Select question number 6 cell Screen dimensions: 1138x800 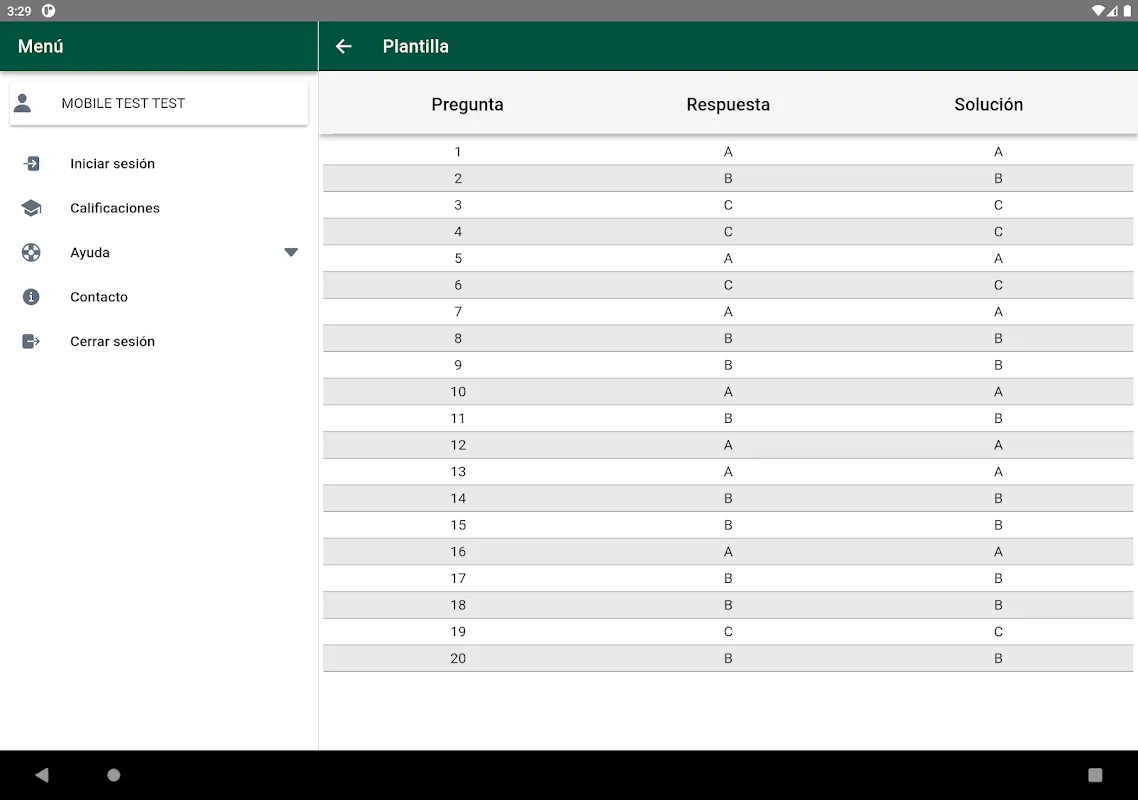coord(458,285)
